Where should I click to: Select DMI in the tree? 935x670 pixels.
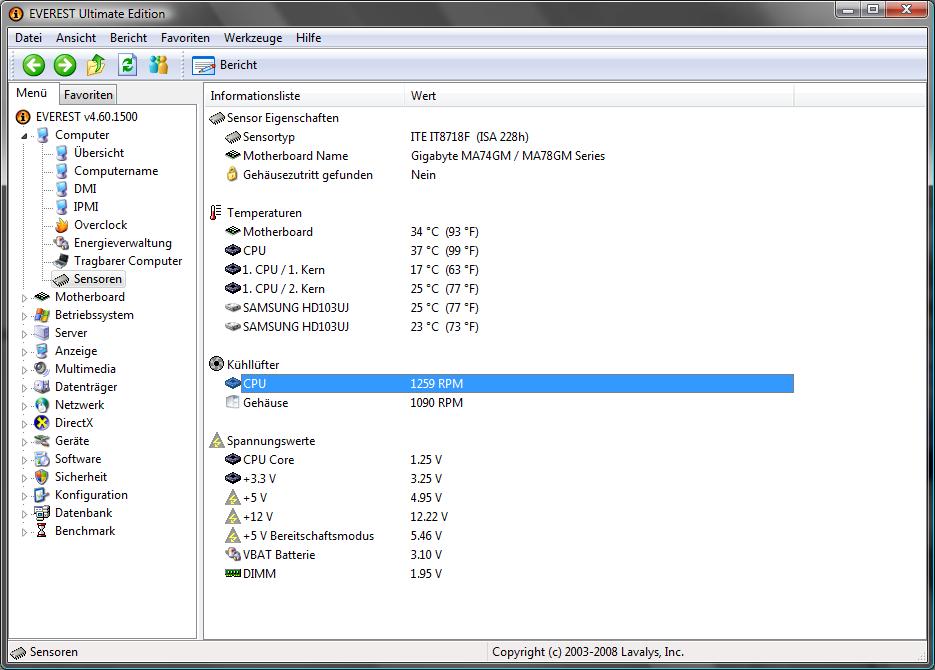pos(85,188)
